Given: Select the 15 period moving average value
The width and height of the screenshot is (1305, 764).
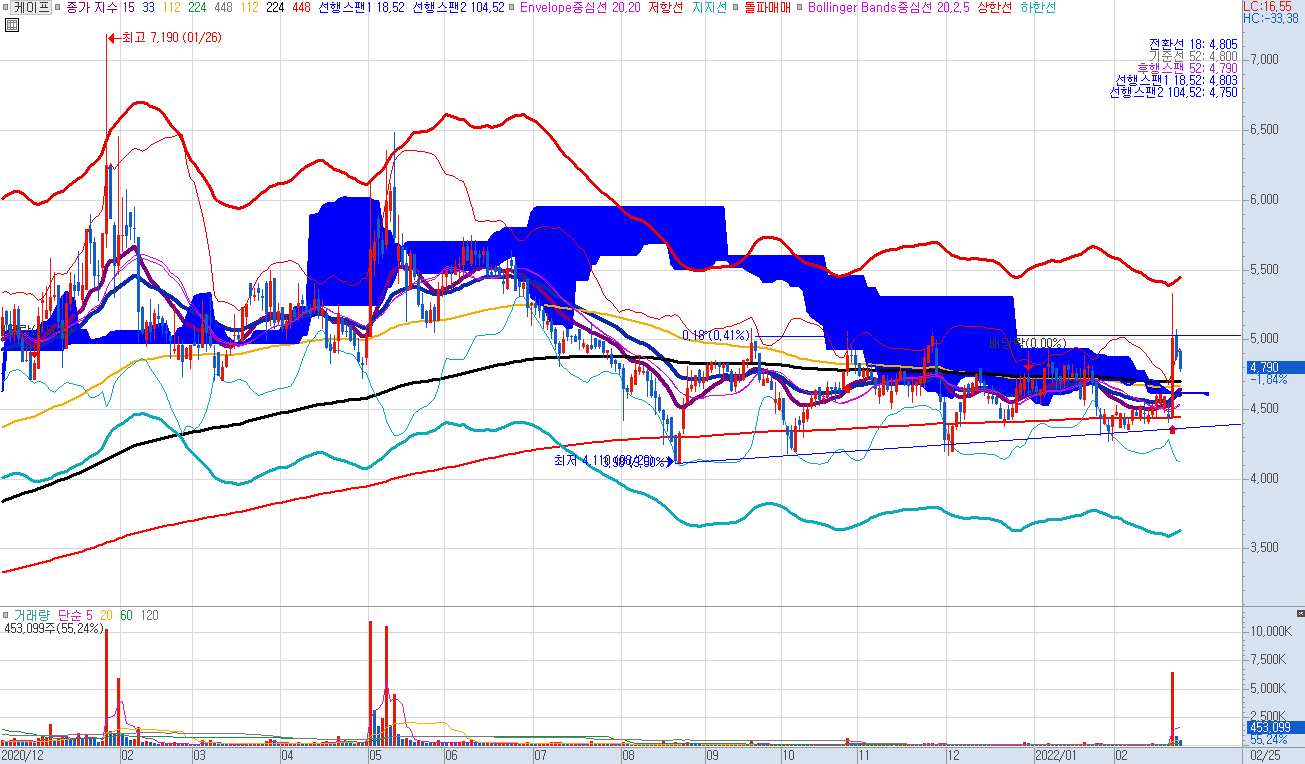Looking at the screenshot, I should click(128, 7).
